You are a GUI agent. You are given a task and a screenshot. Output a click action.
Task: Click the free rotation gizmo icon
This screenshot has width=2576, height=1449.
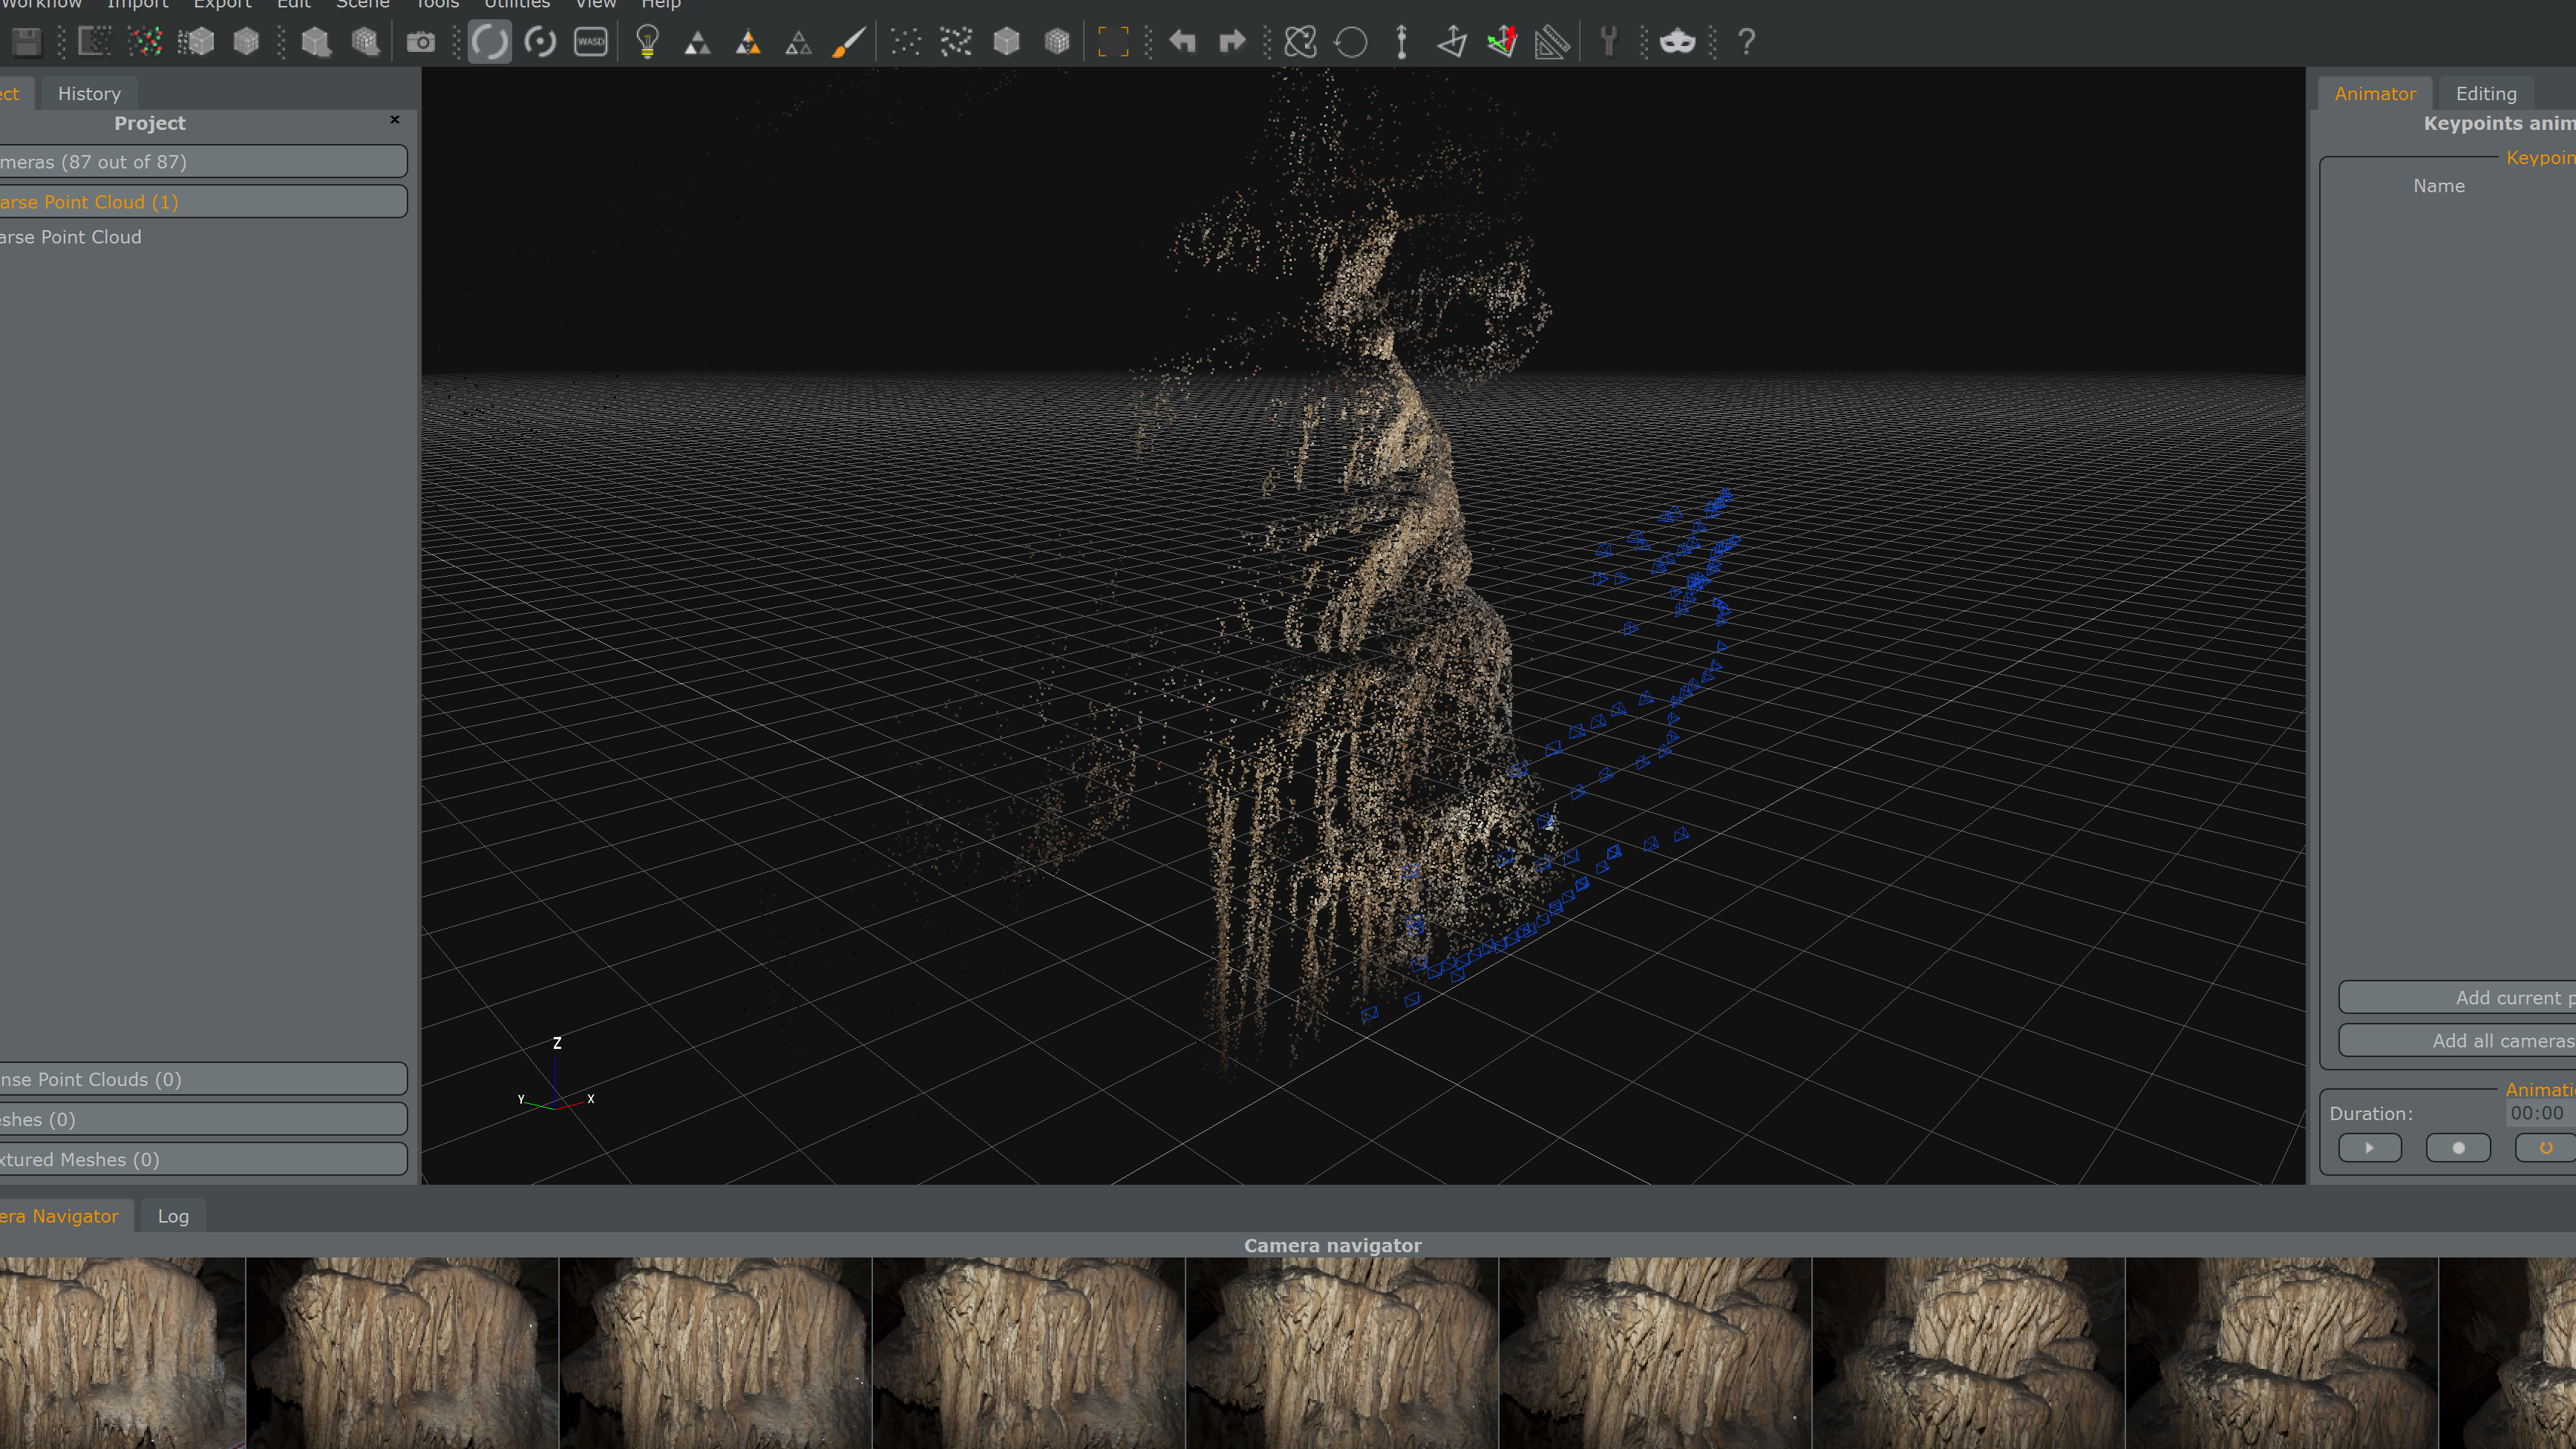click(1301, 42)
